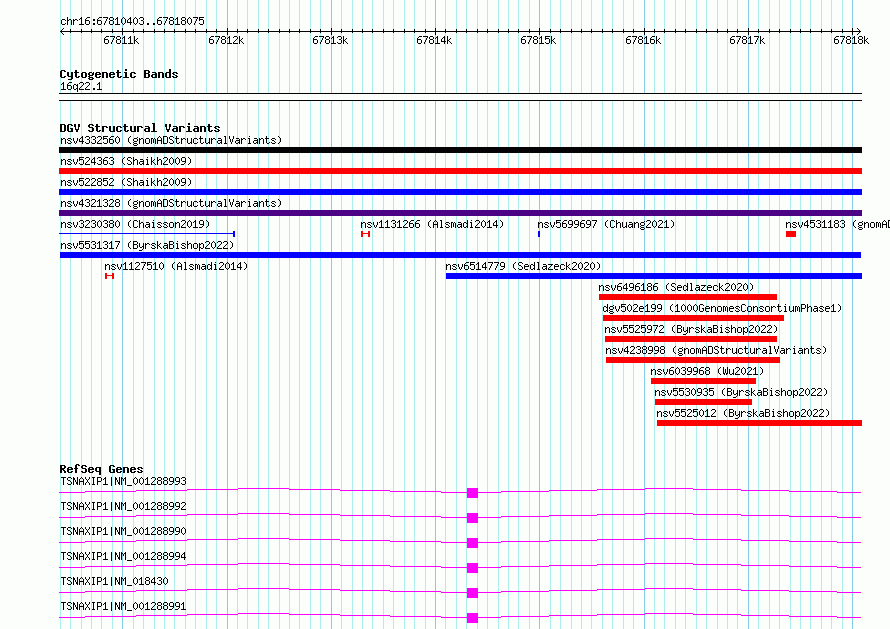Click the magenta exon box on TSNAXIP1 NM_018430

pos(472,593)
